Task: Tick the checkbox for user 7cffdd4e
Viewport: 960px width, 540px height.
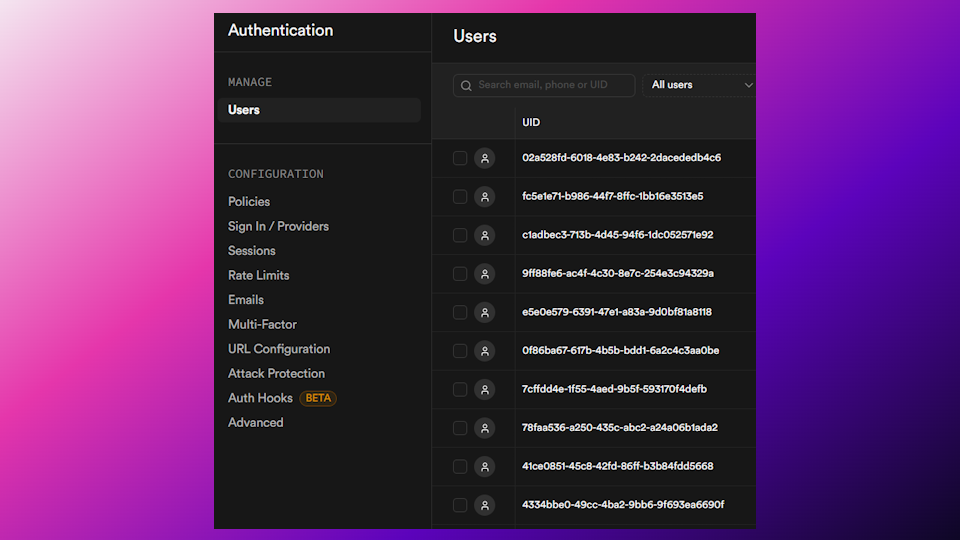Action: pos(460,390)
